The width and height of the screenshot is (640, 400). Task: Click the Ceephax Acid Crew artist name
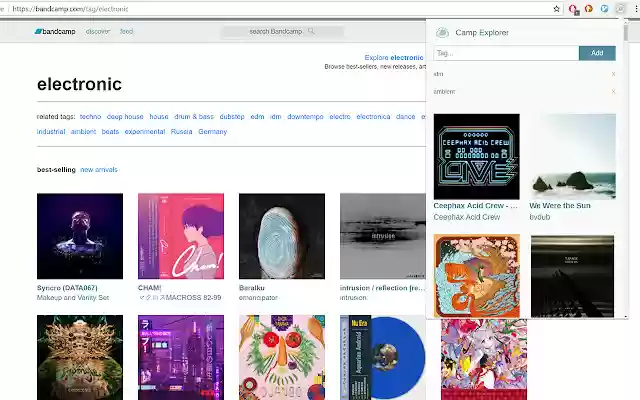[x=467, y=217]
